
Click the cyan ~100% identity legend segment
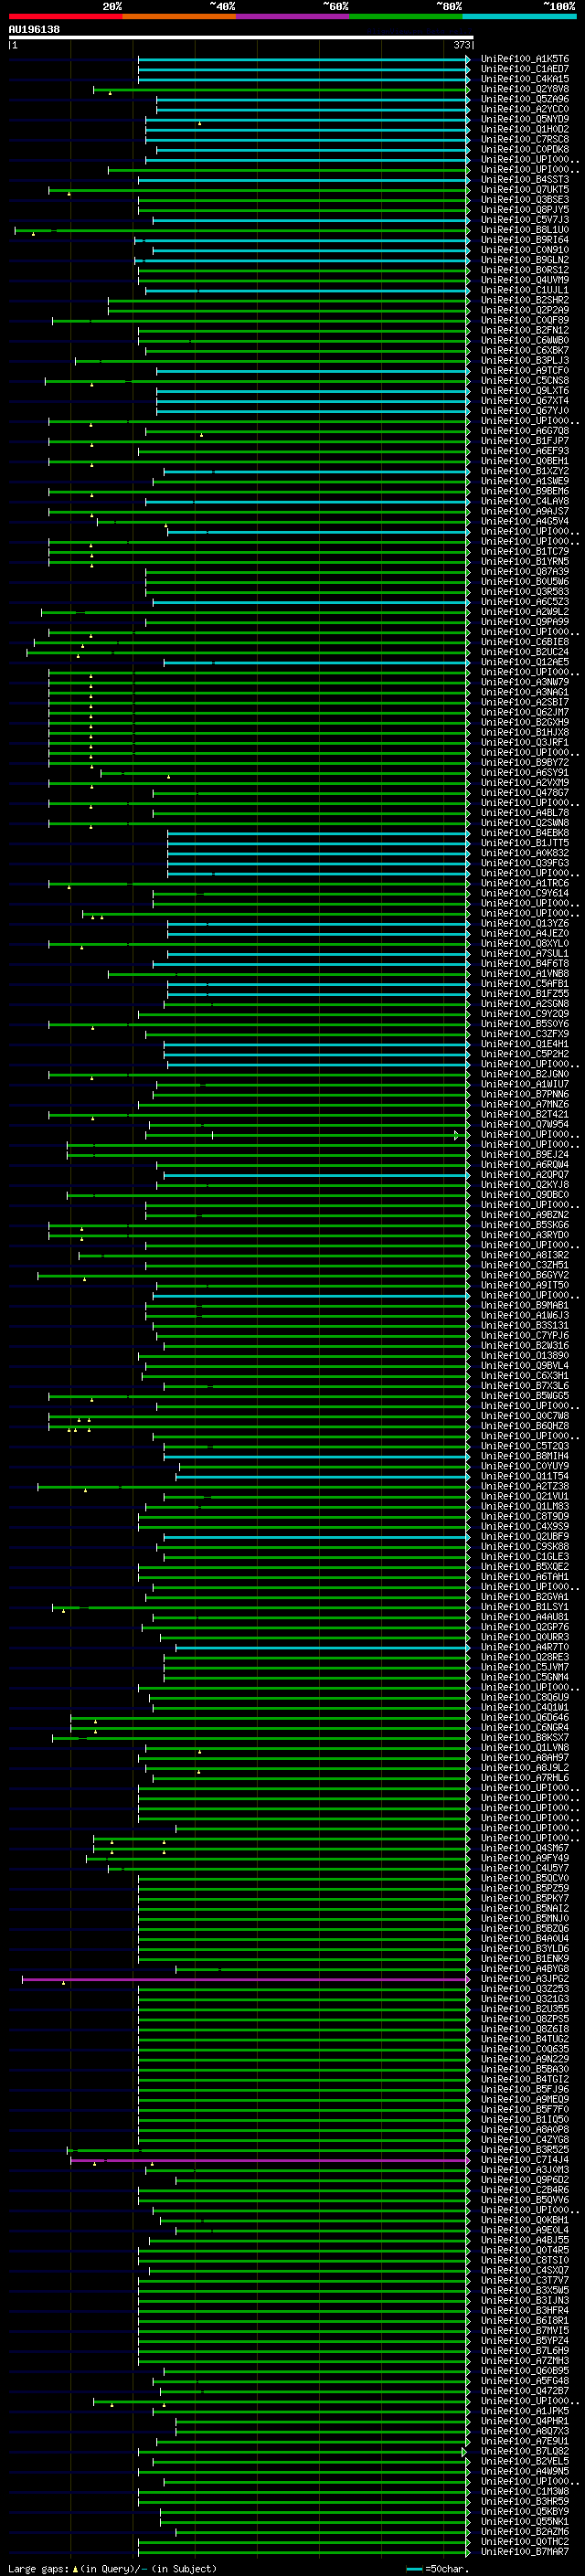point(519,17)
